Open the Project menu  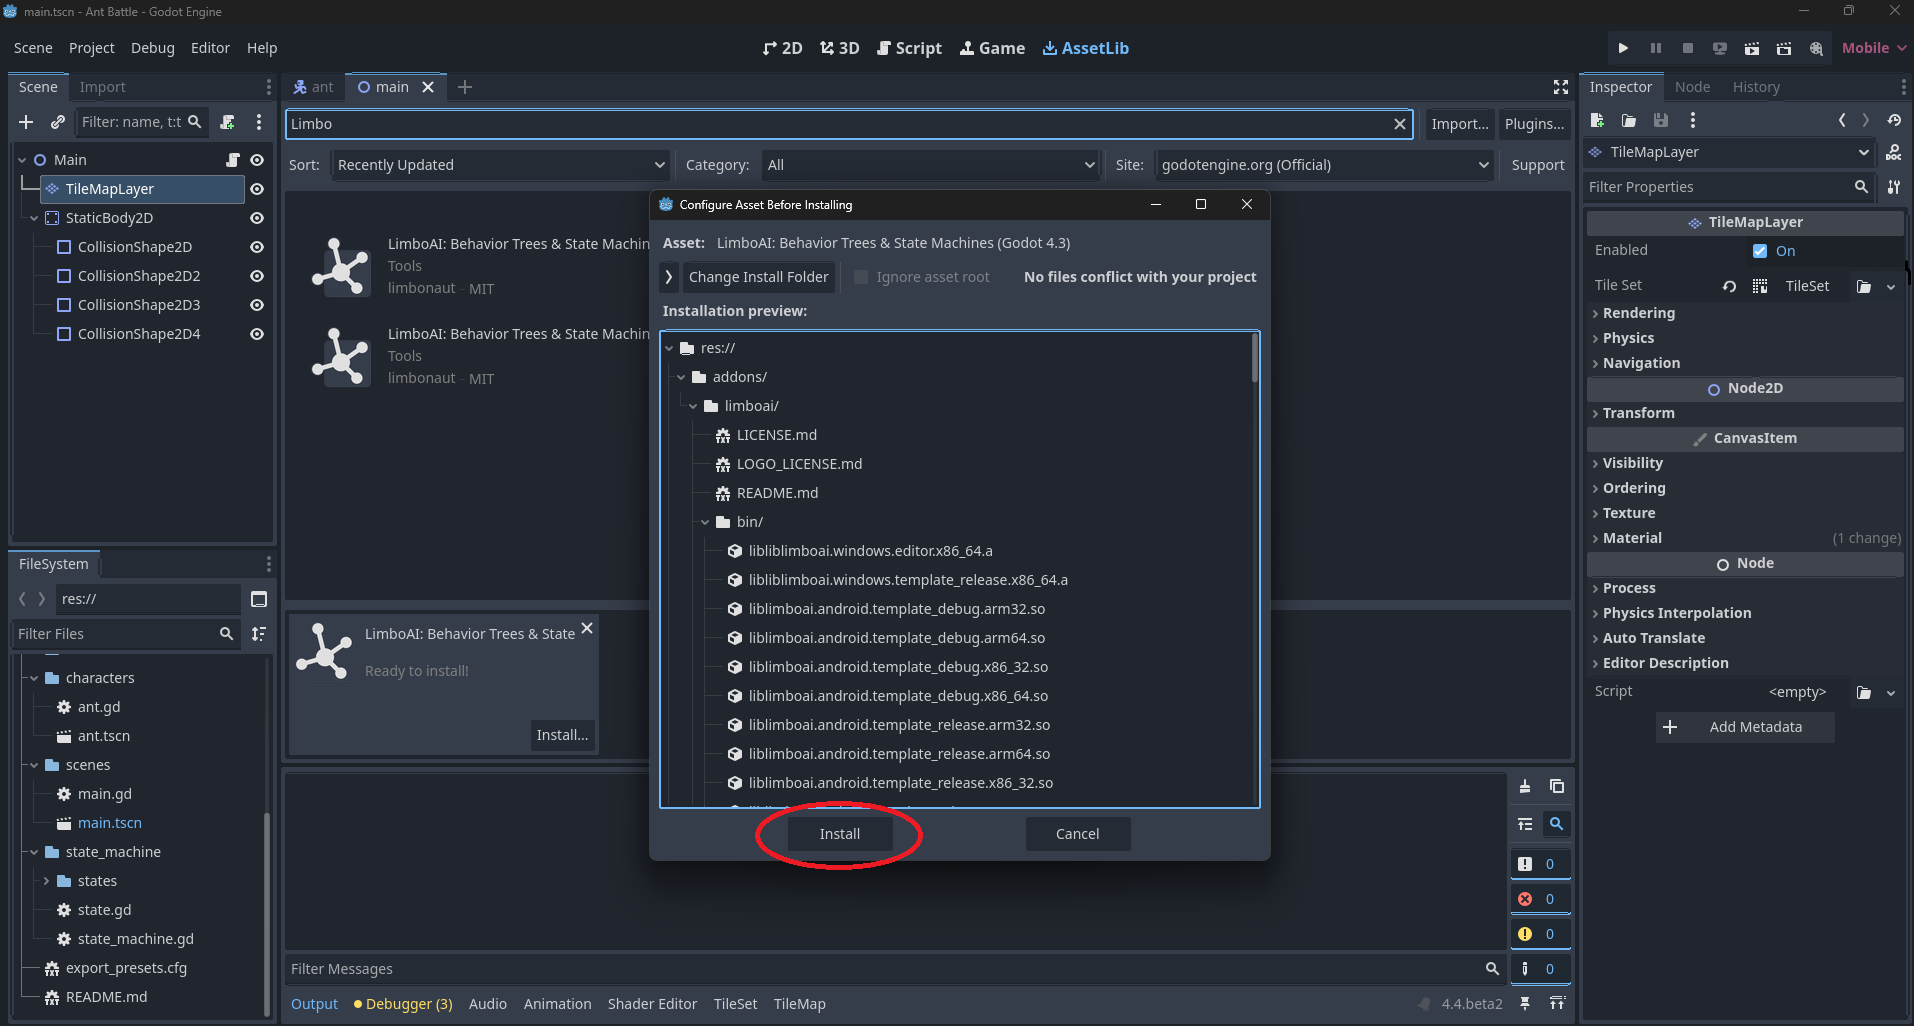click(91, 48)
